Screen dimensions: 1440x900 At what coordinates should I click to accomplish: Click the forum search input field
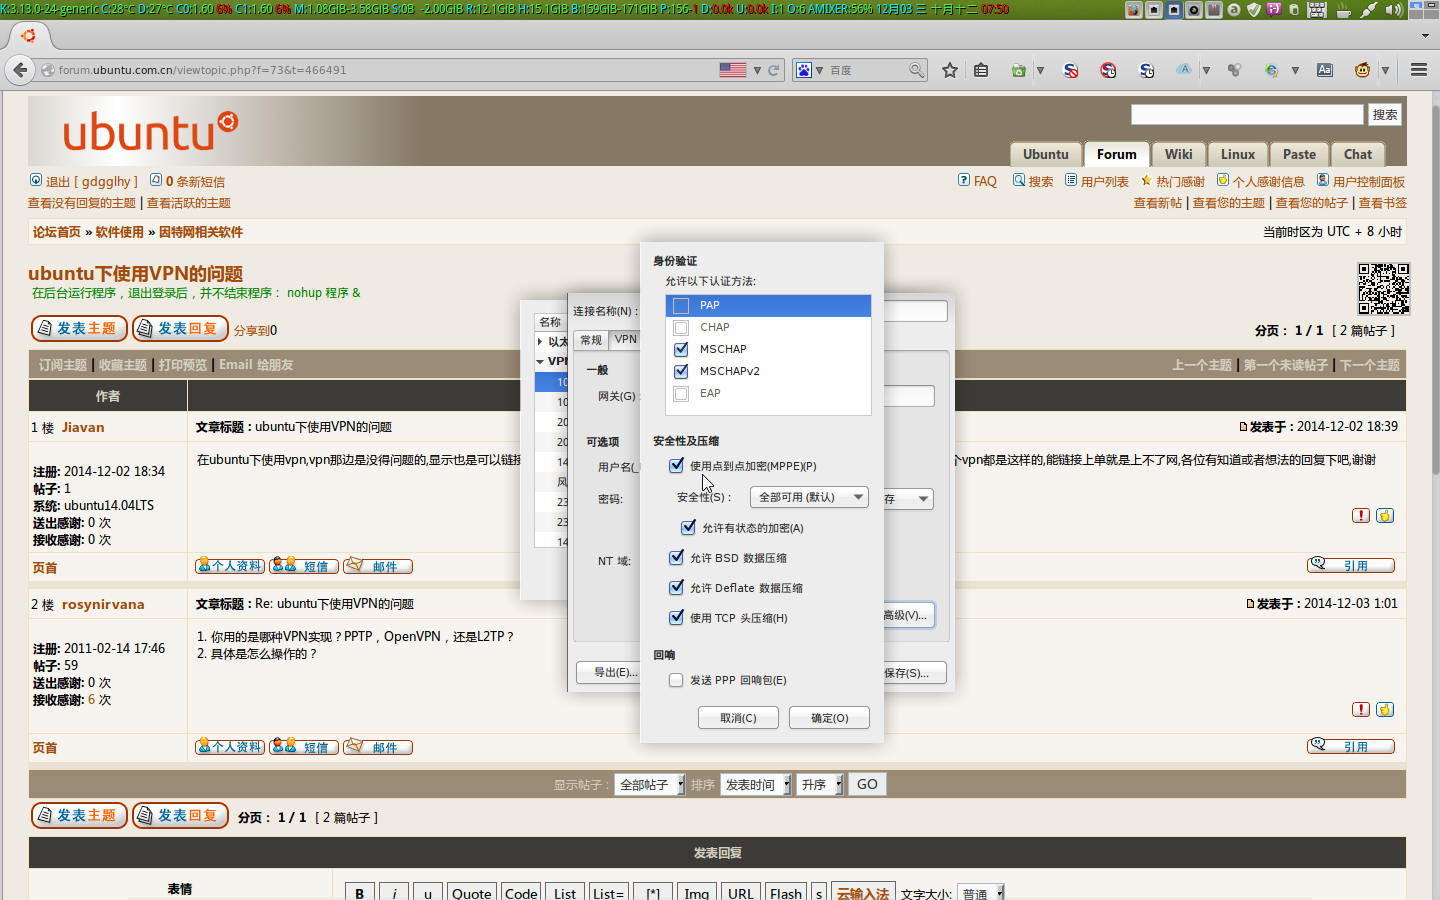pos(1247,115)
